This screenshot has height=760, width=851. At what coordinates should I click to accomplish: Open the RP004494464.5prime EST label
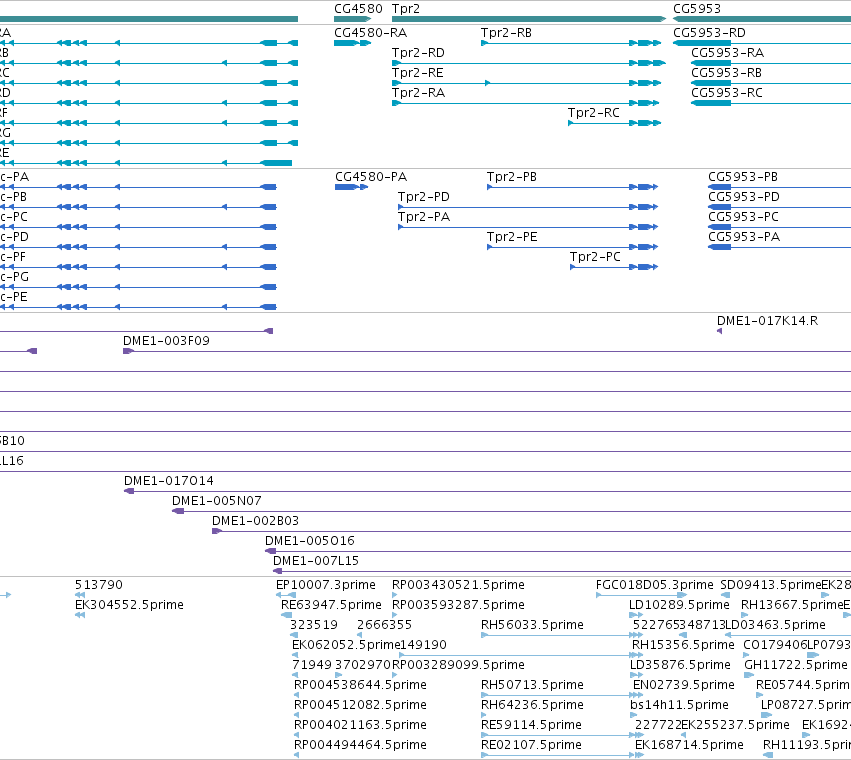[360, 745]
